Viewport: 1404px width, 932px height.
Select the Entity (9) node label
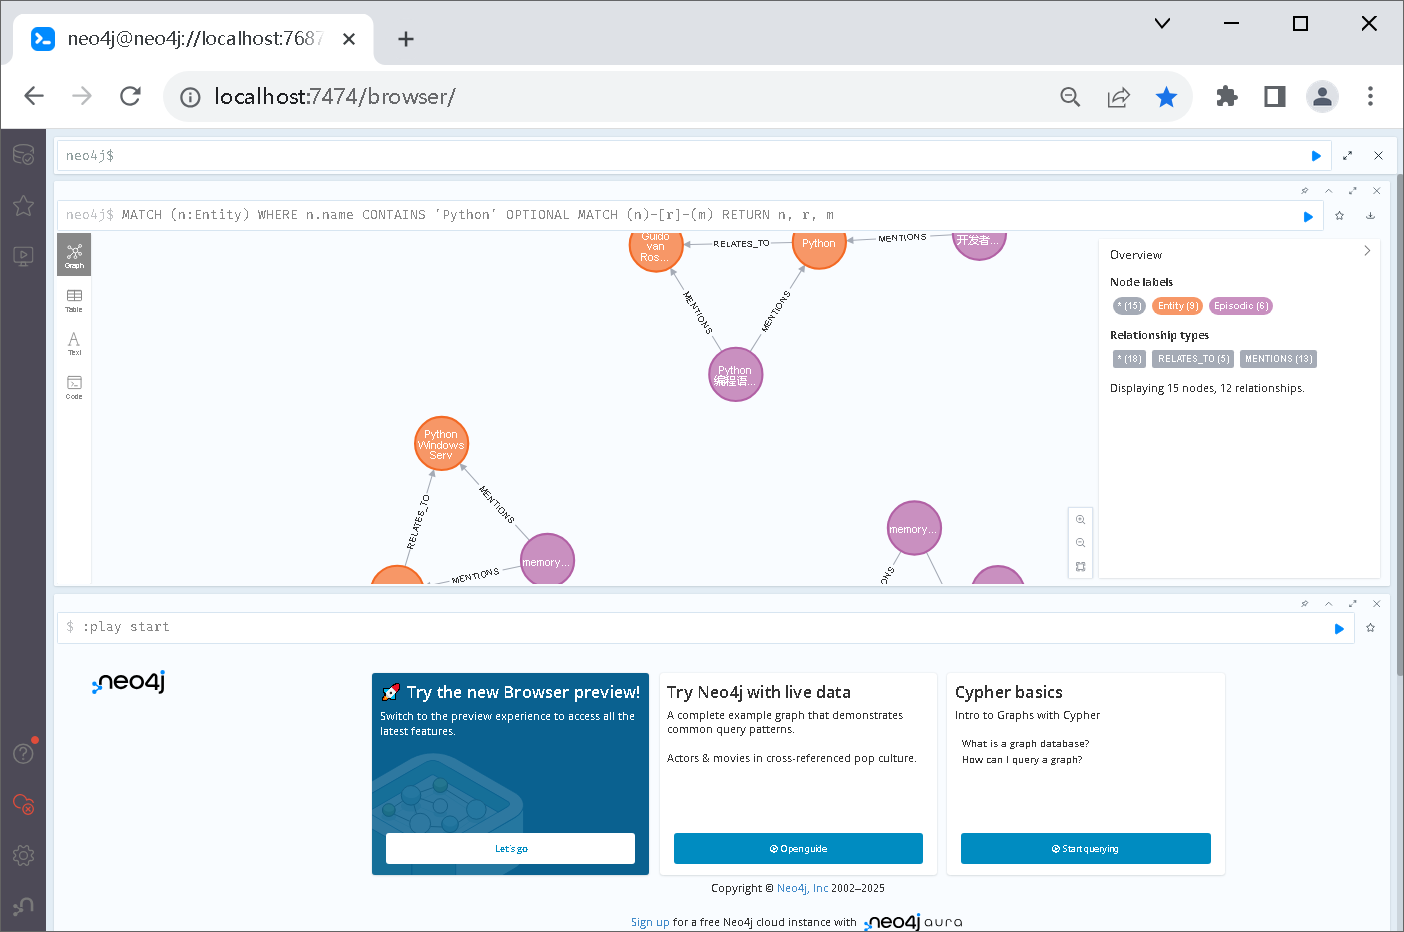[x=1178, y=306]
